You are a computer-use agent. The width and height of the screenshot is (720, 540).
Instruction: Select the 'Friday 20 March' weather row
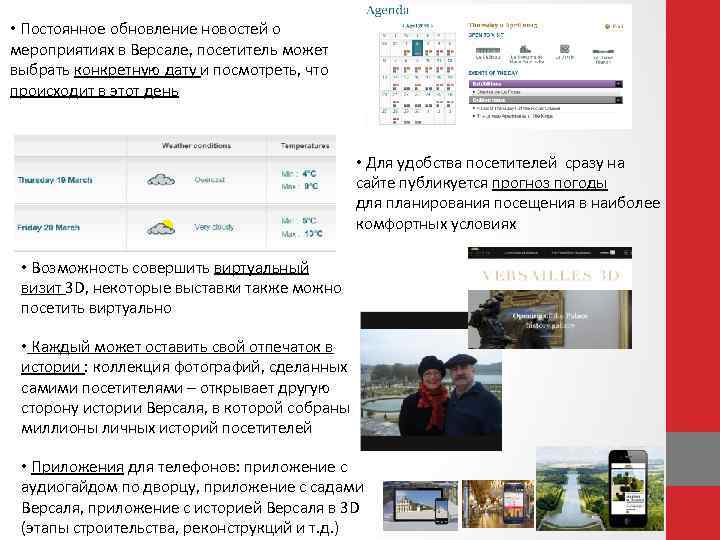[175, 227]
